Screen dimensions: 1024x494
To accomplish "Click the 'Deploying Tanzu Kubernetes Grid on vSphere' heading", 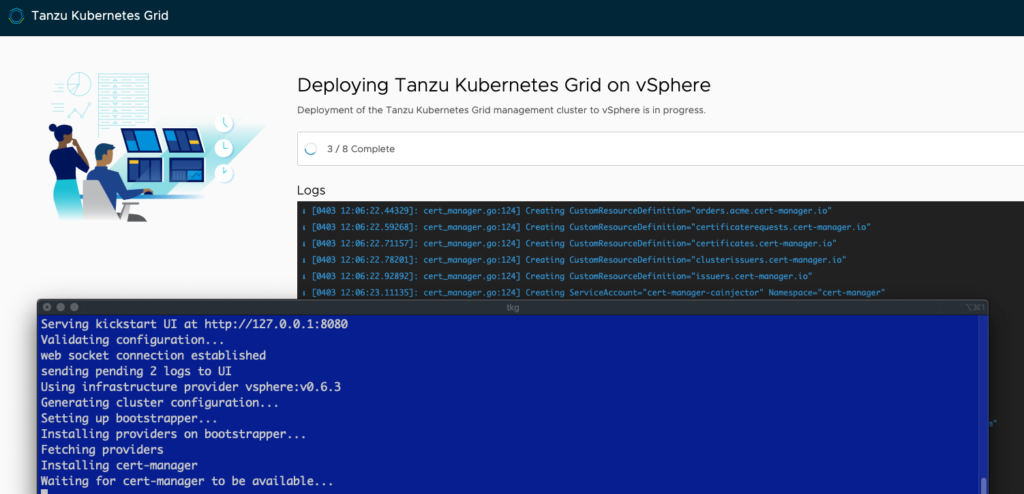I will click(x=503, y=85).
